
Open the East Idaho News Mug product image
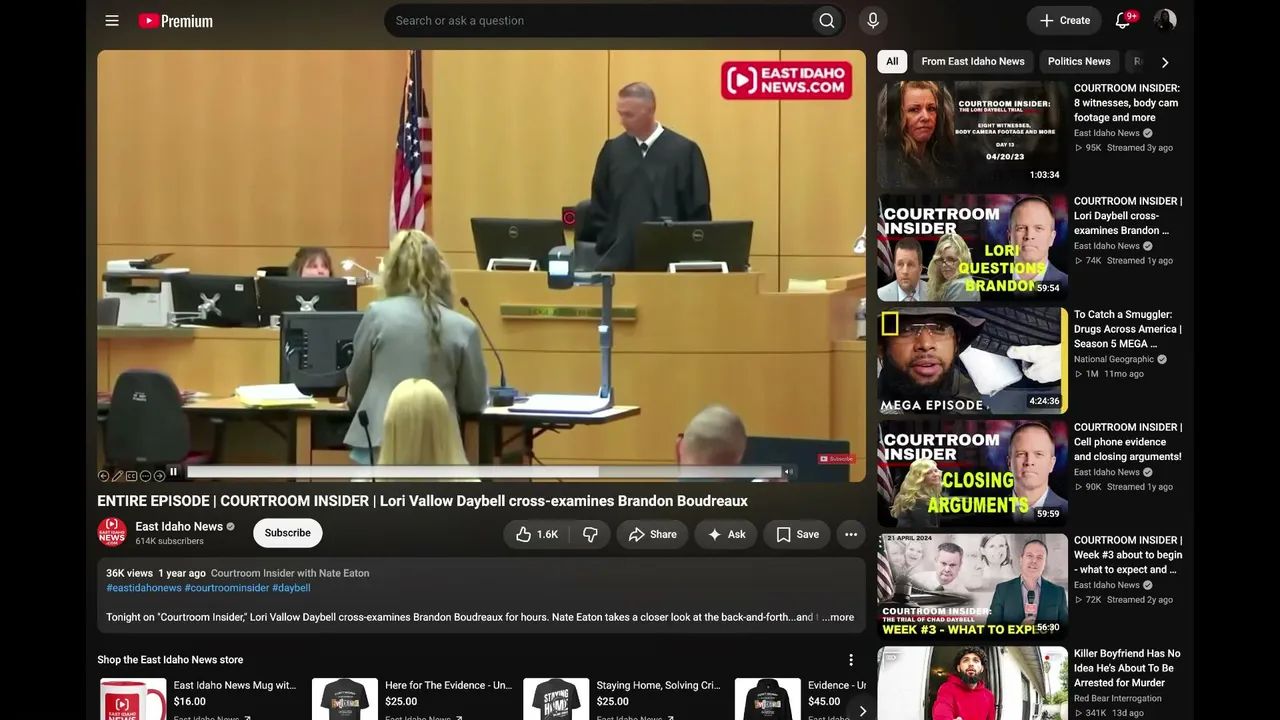pos(133,699)
